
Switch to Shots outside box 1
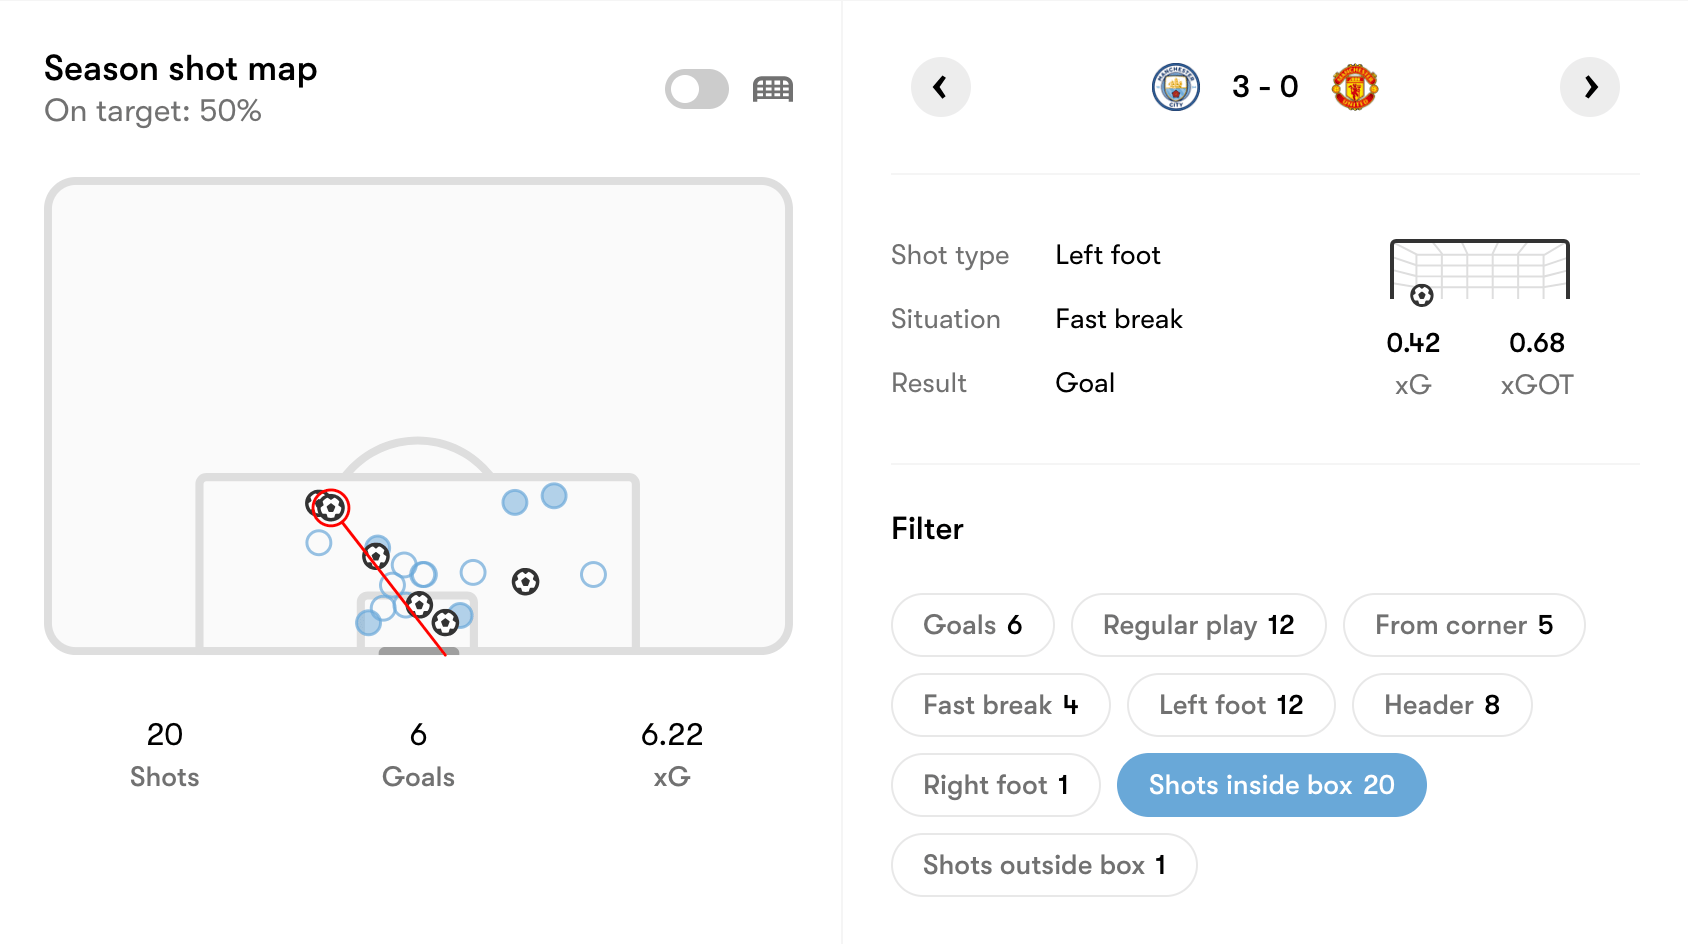click(x=1044, y=865)
